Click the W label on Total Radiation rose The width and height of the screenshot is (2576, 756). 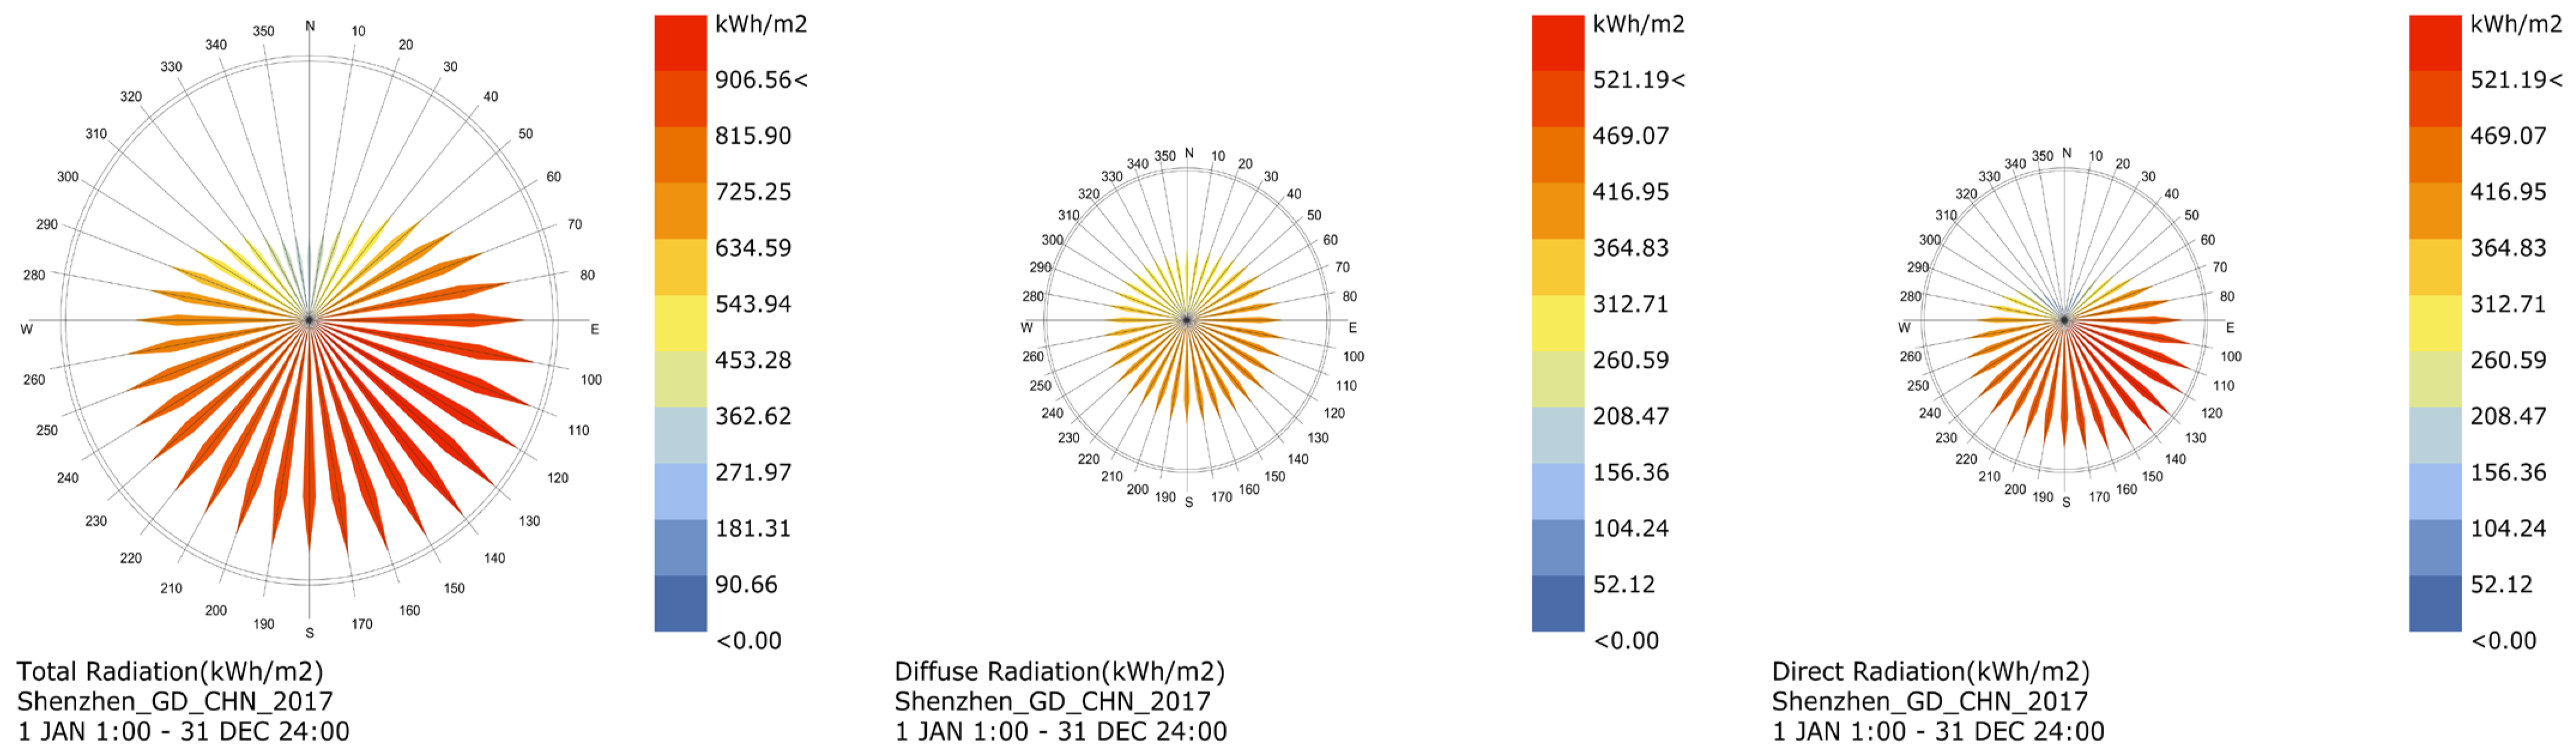tap(27, 329)
